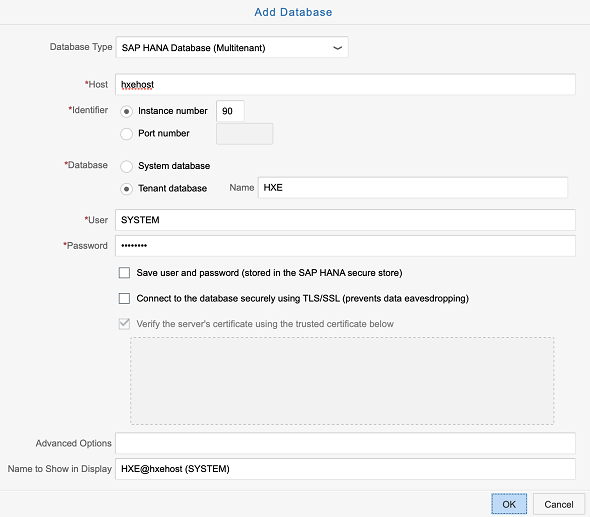The height and width of the screenshot is (517, 590).
Task: Click the User input field
Action: tap(345, 220)
